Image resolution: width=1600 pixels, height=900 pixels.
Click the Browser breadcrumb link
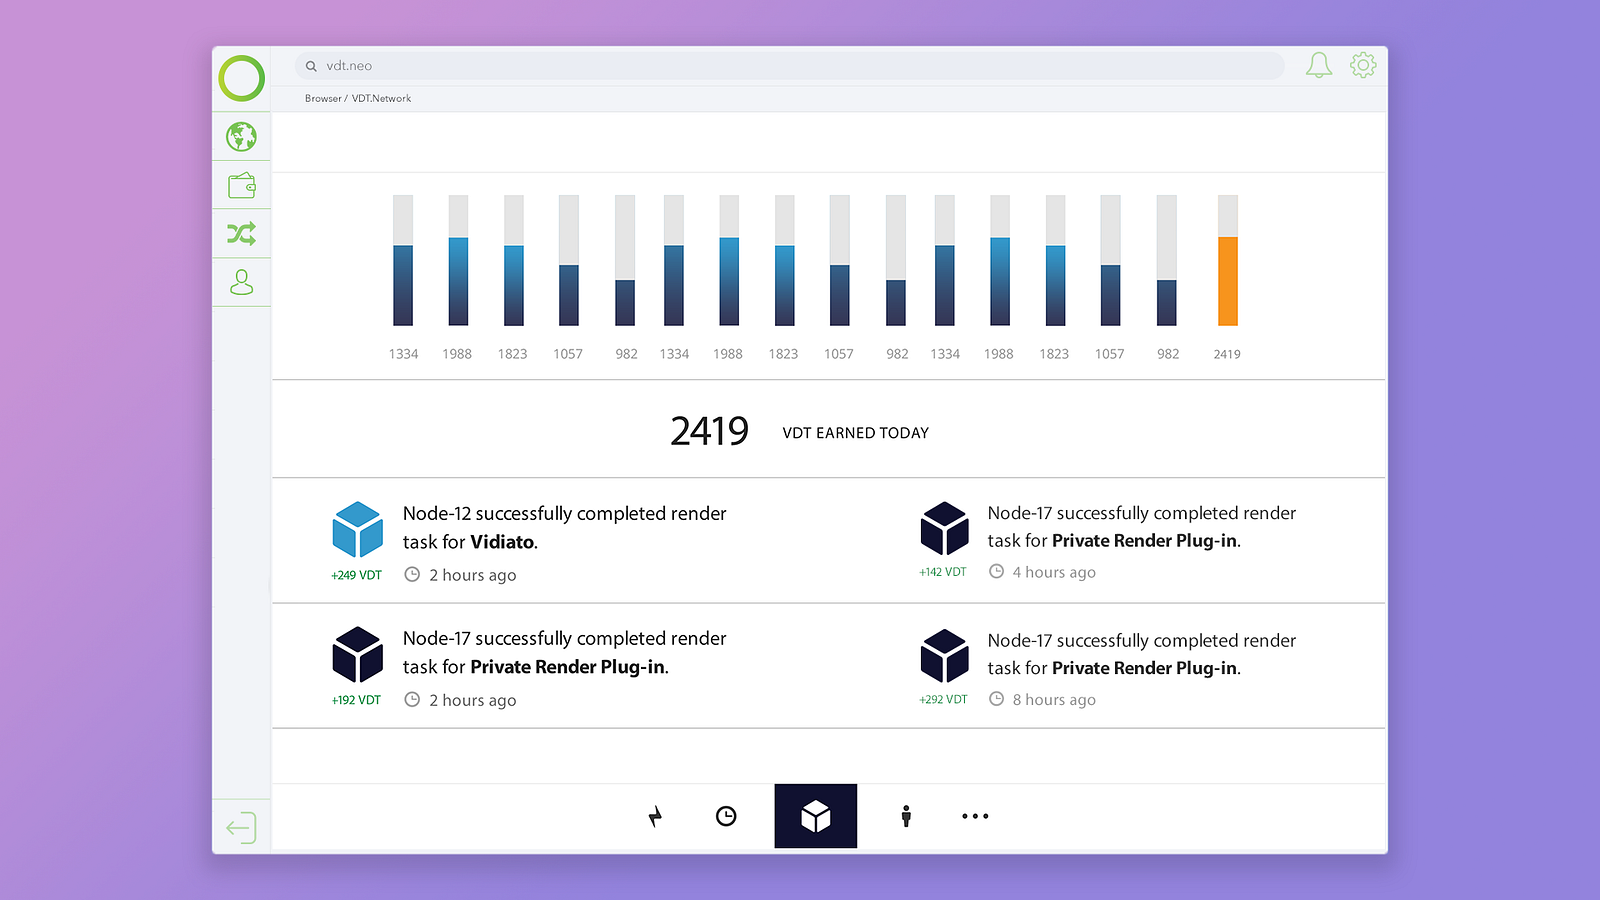click(323, 98)
